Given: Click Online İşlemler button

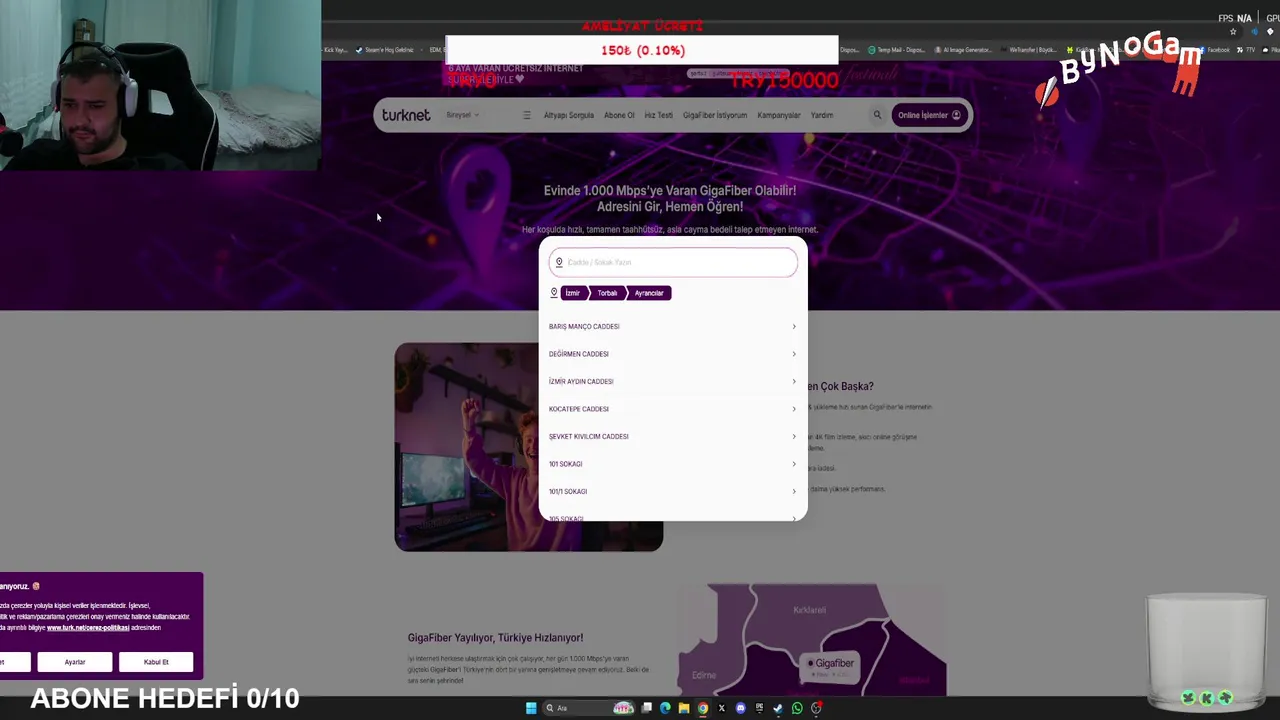Looking at the screenshot, I should (929, 115).
